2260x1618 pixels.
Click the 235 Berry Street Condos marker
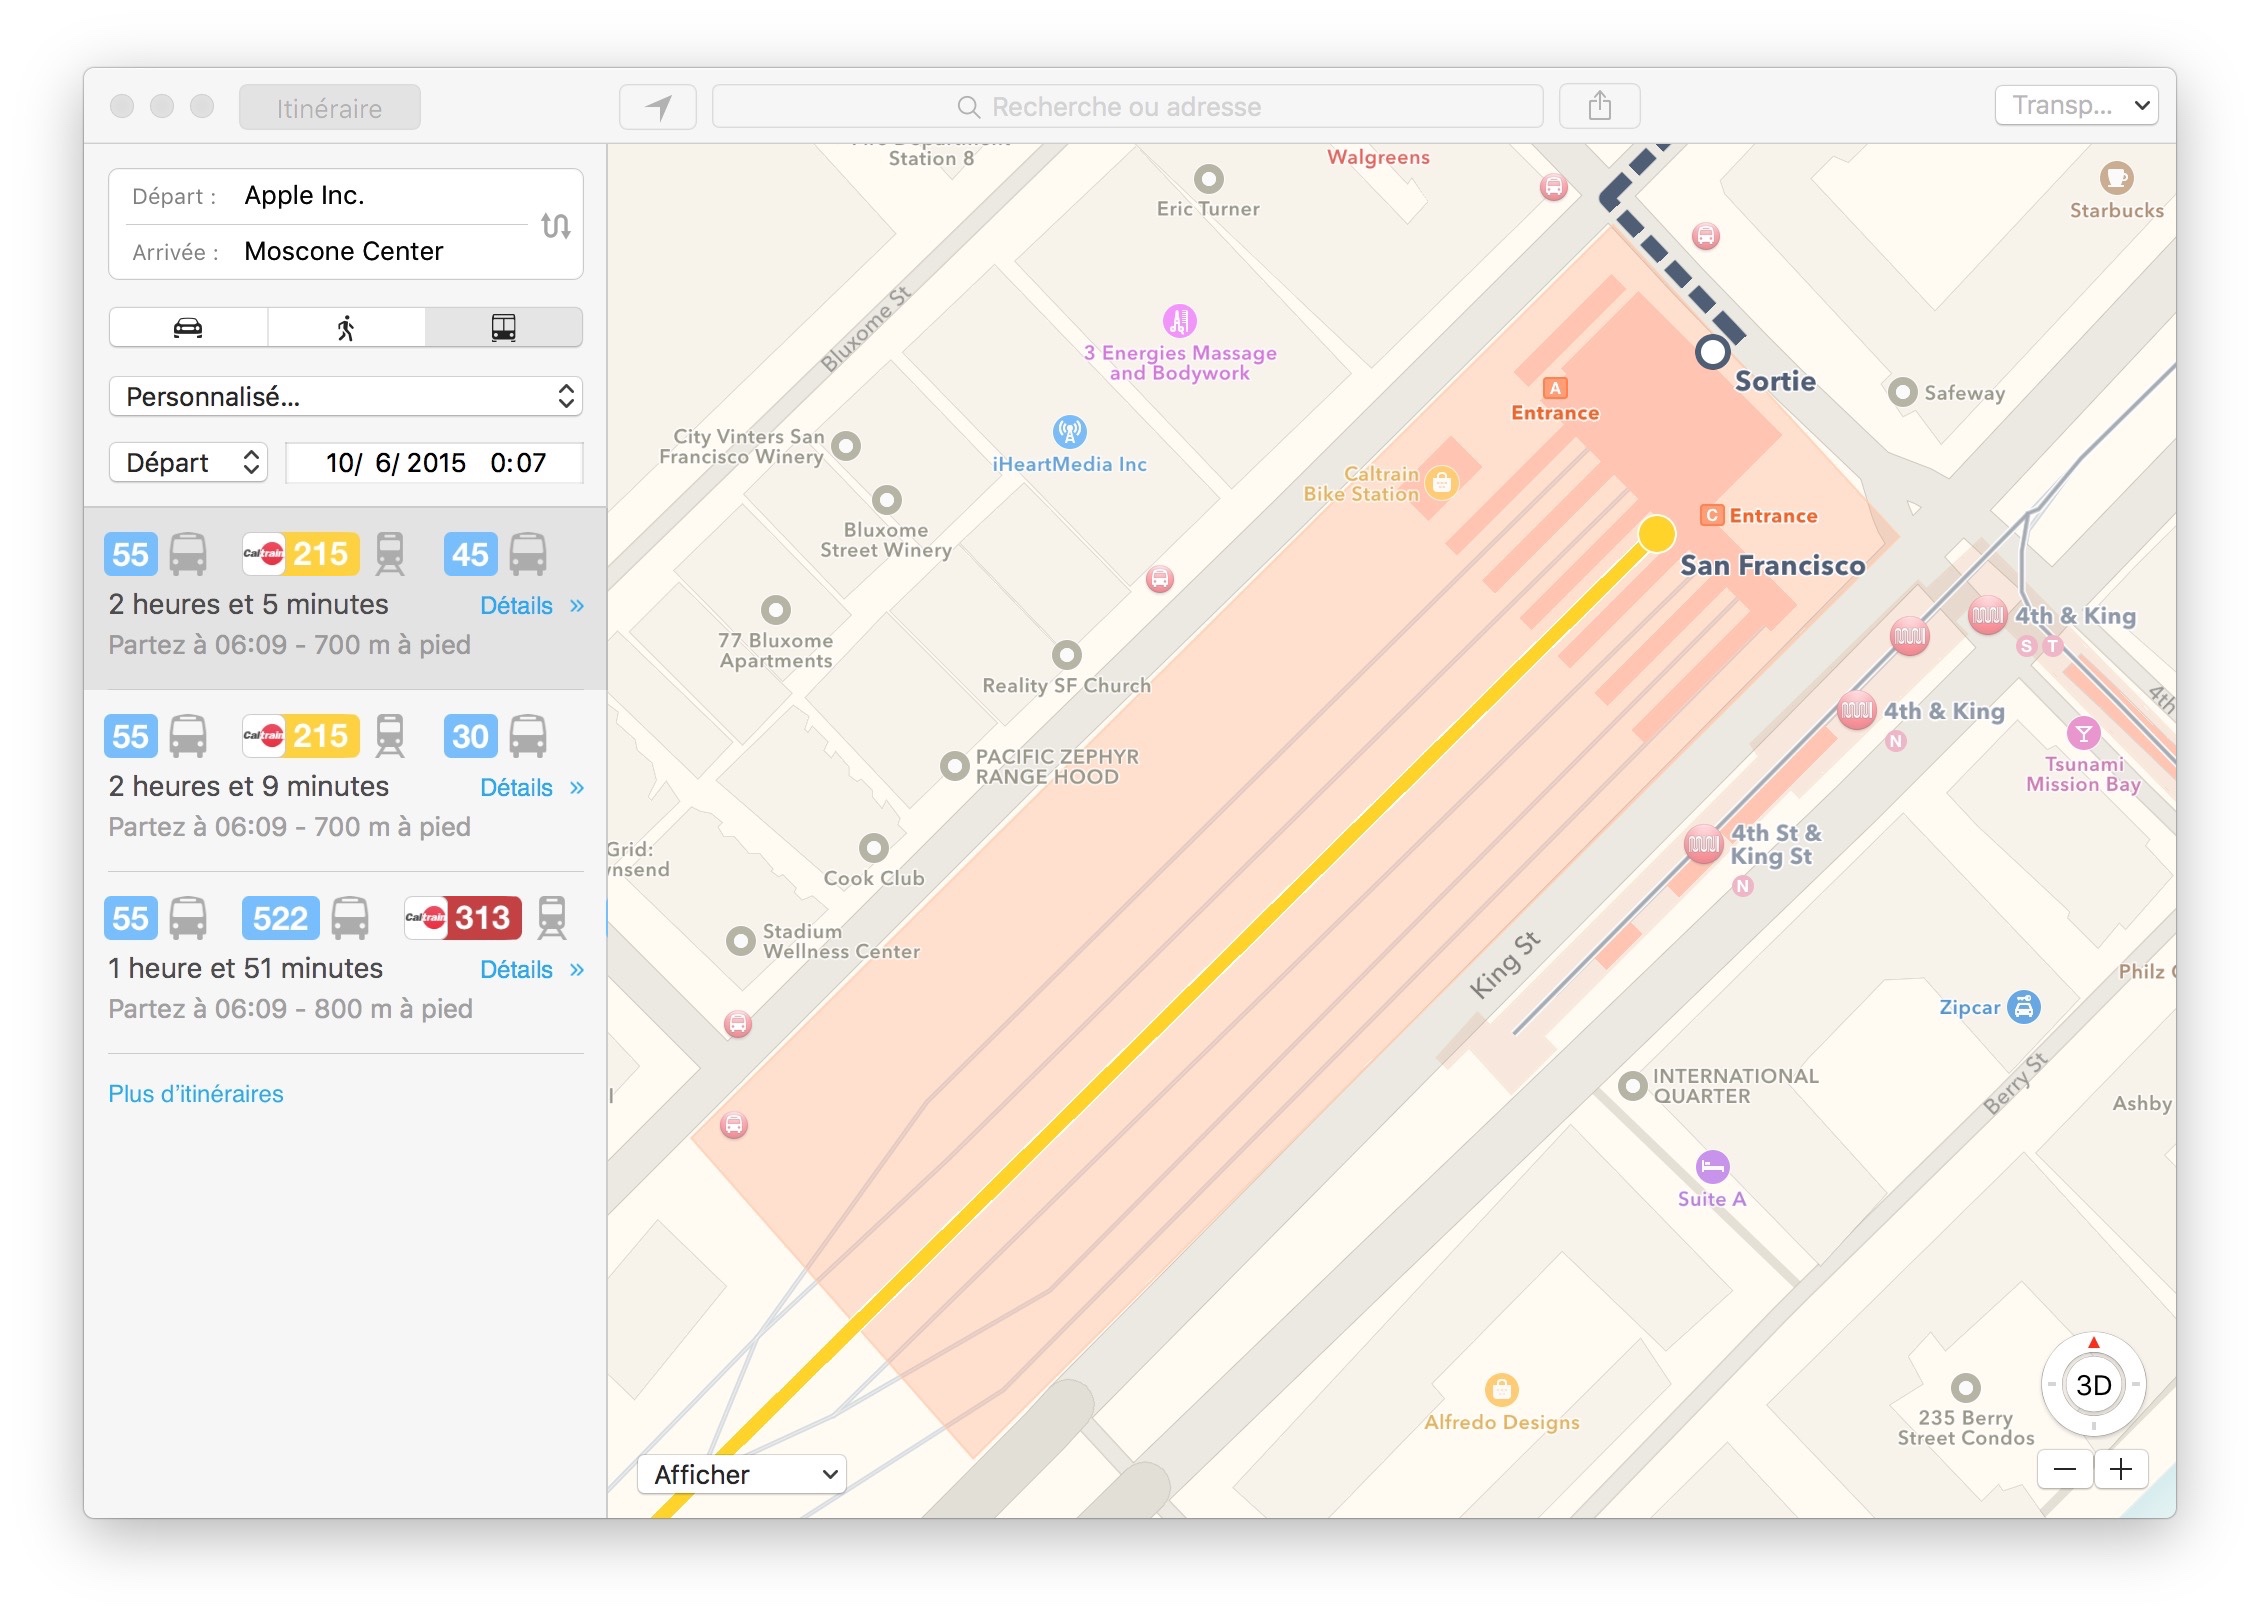click(1966, 1387)
